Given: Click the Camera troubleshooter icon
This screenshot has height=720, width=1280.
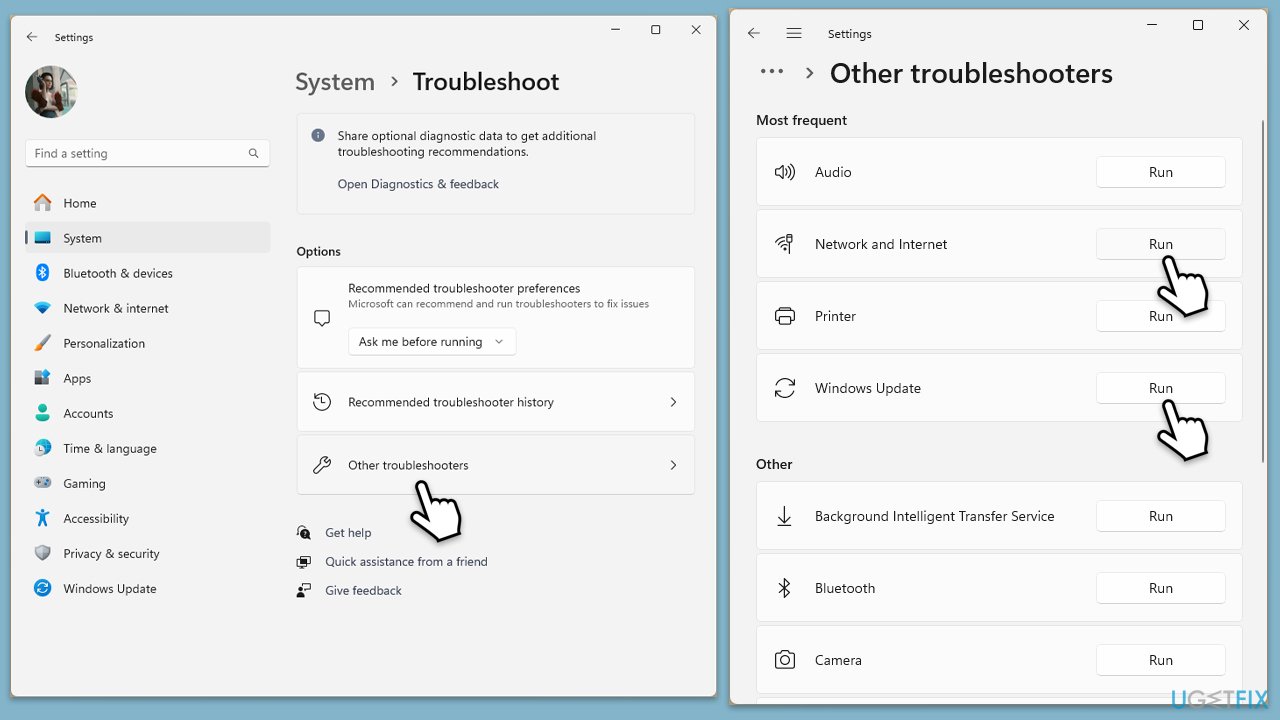Looking at the screenshot, I should [x=785, y=660].
